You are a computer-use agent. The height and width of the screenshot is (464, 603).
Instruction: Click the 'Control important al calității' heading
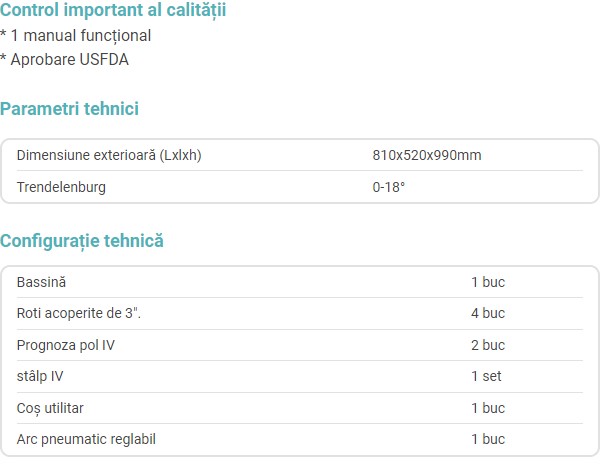[x=113, y=10]
